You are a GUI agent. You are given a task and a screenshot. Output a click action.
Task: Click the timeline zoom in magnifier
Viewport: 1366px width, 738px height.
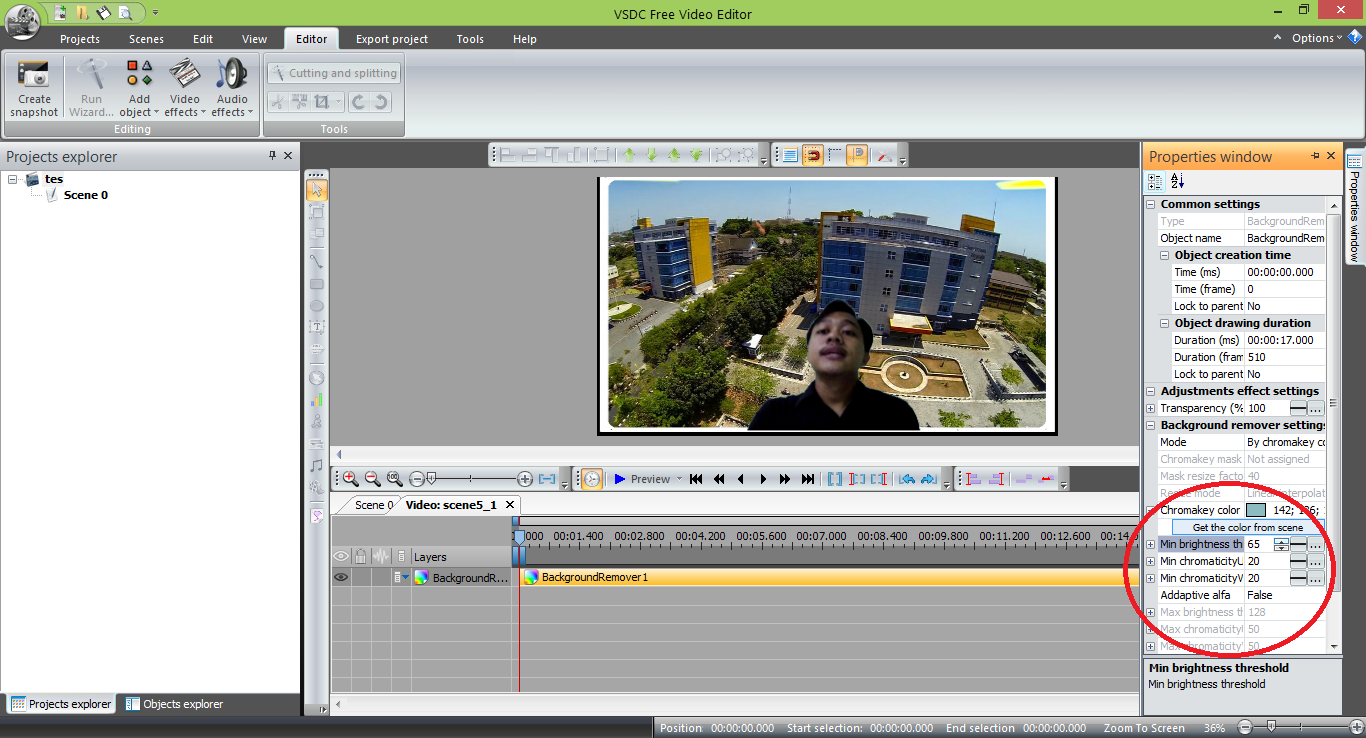[x=350, y=479]
